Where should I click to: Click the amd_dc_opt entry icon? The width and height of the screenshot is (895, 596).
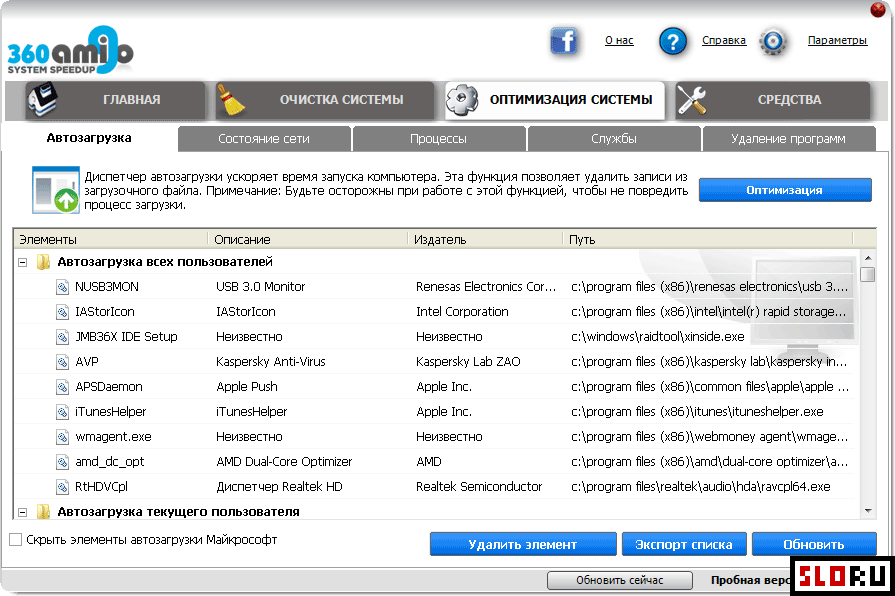coord(62,462)
